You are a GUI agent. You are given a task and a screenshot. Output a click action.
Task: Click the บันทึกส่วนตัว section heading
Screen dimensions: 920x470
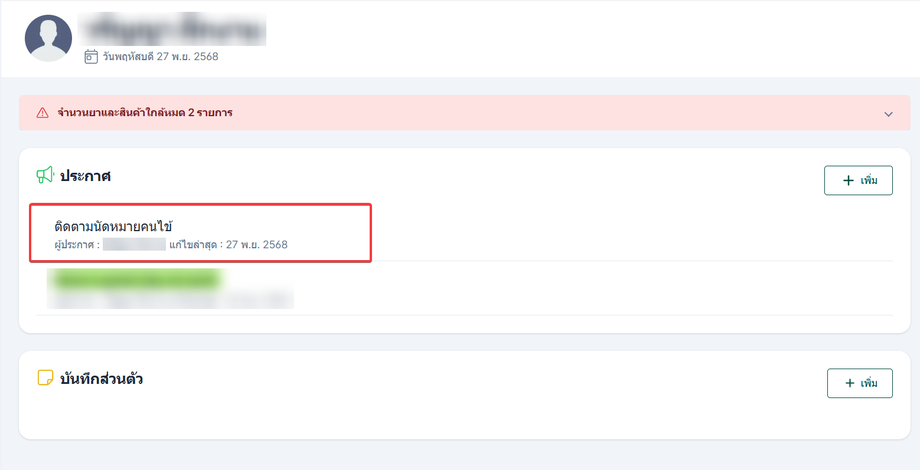point(102,378)
